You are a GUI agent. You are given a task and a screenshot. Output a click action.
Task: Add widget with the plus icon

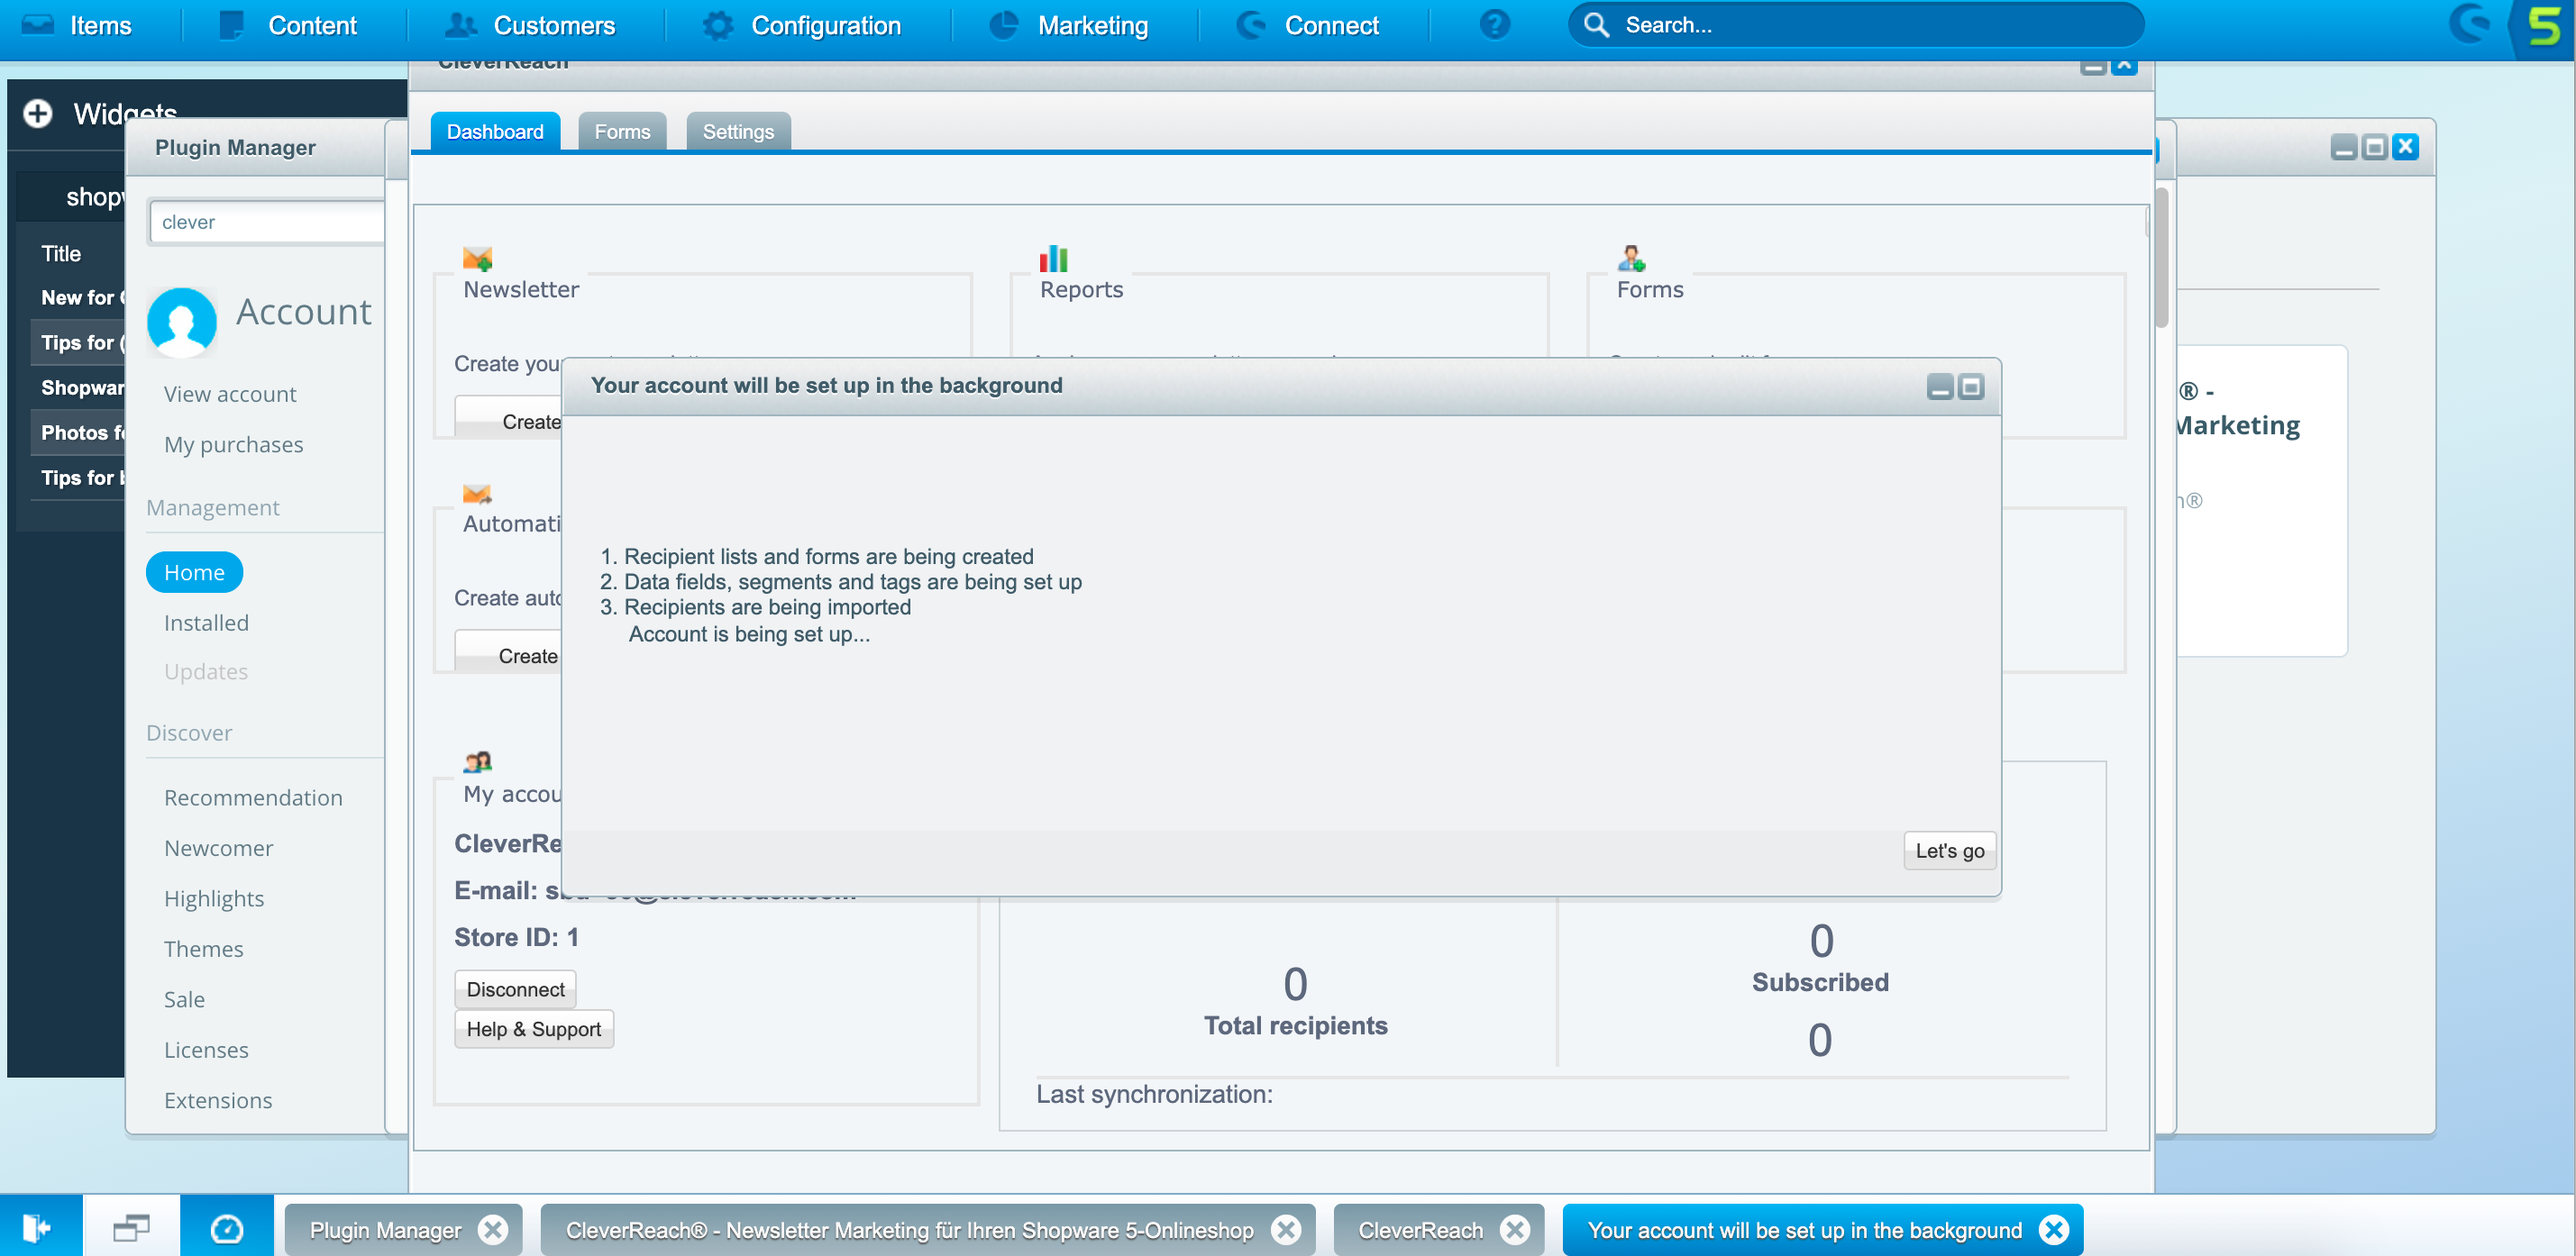click(38, 114)
